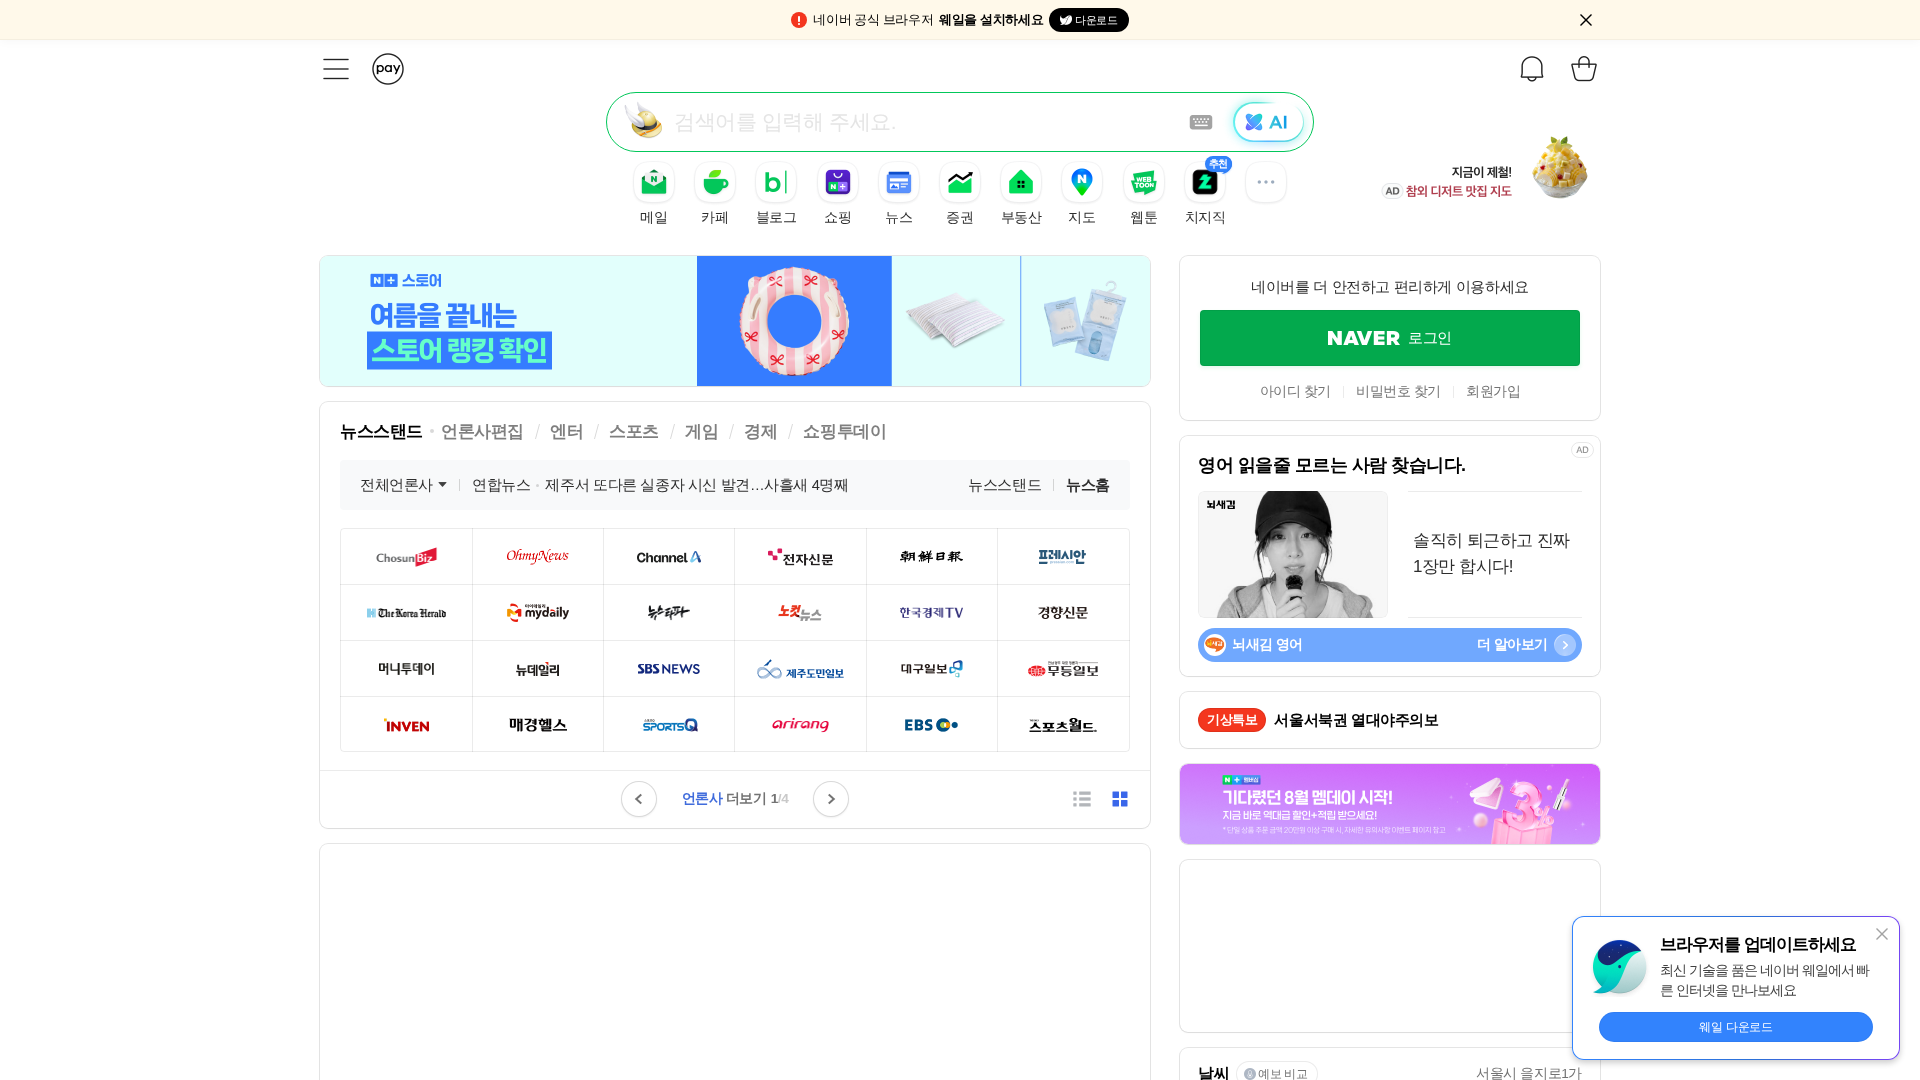Select the 쇼핑투데이 tab
This screenshot has height=1080, width=1920.
(x=845, y=432)
